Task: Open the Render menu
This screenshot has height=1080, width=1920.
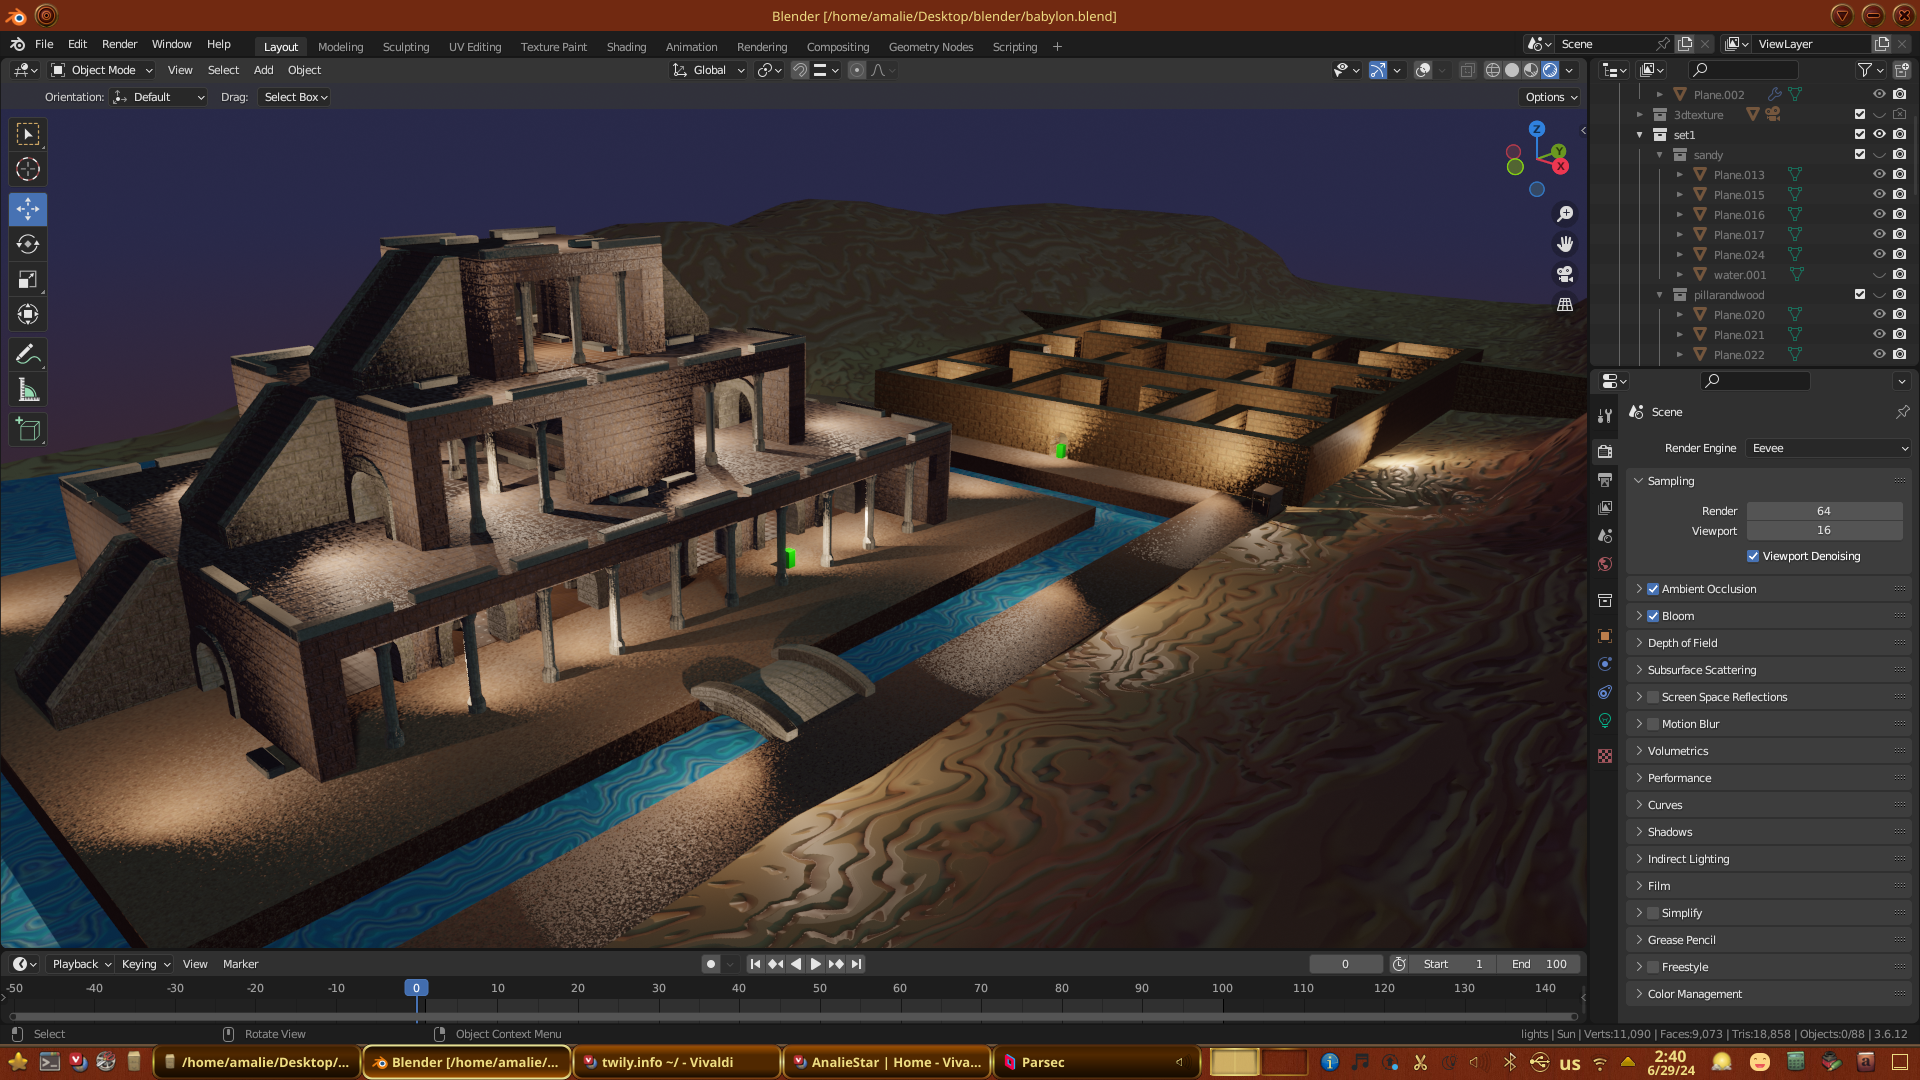Action: coord(119,44)
